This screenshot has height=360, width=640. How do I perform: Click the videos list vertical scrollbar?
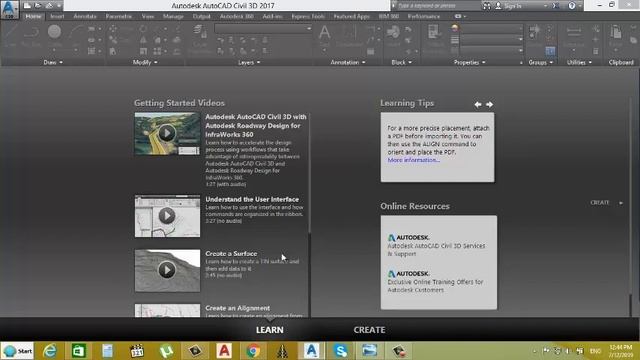(309, 174)
